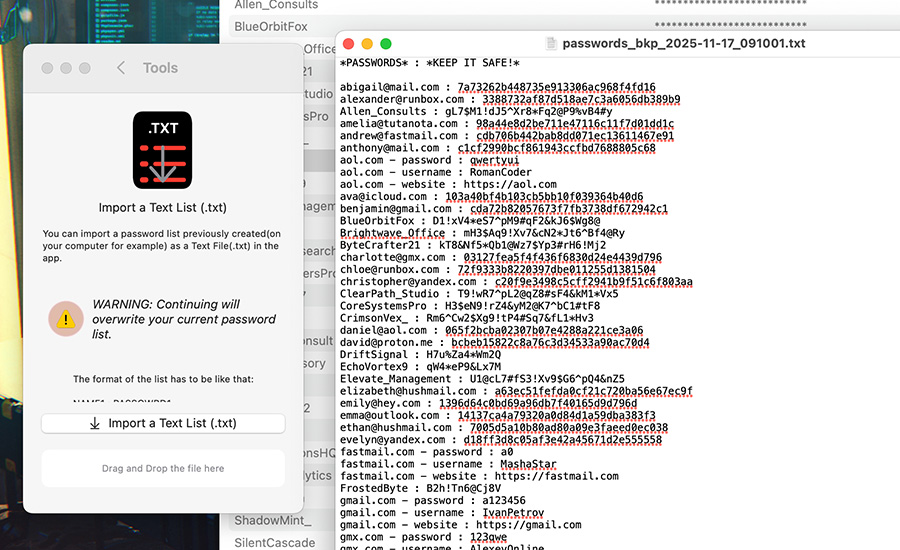Select ShadowMint_ row in background list
Screen dimensions: 900x550
coord(273,521)
